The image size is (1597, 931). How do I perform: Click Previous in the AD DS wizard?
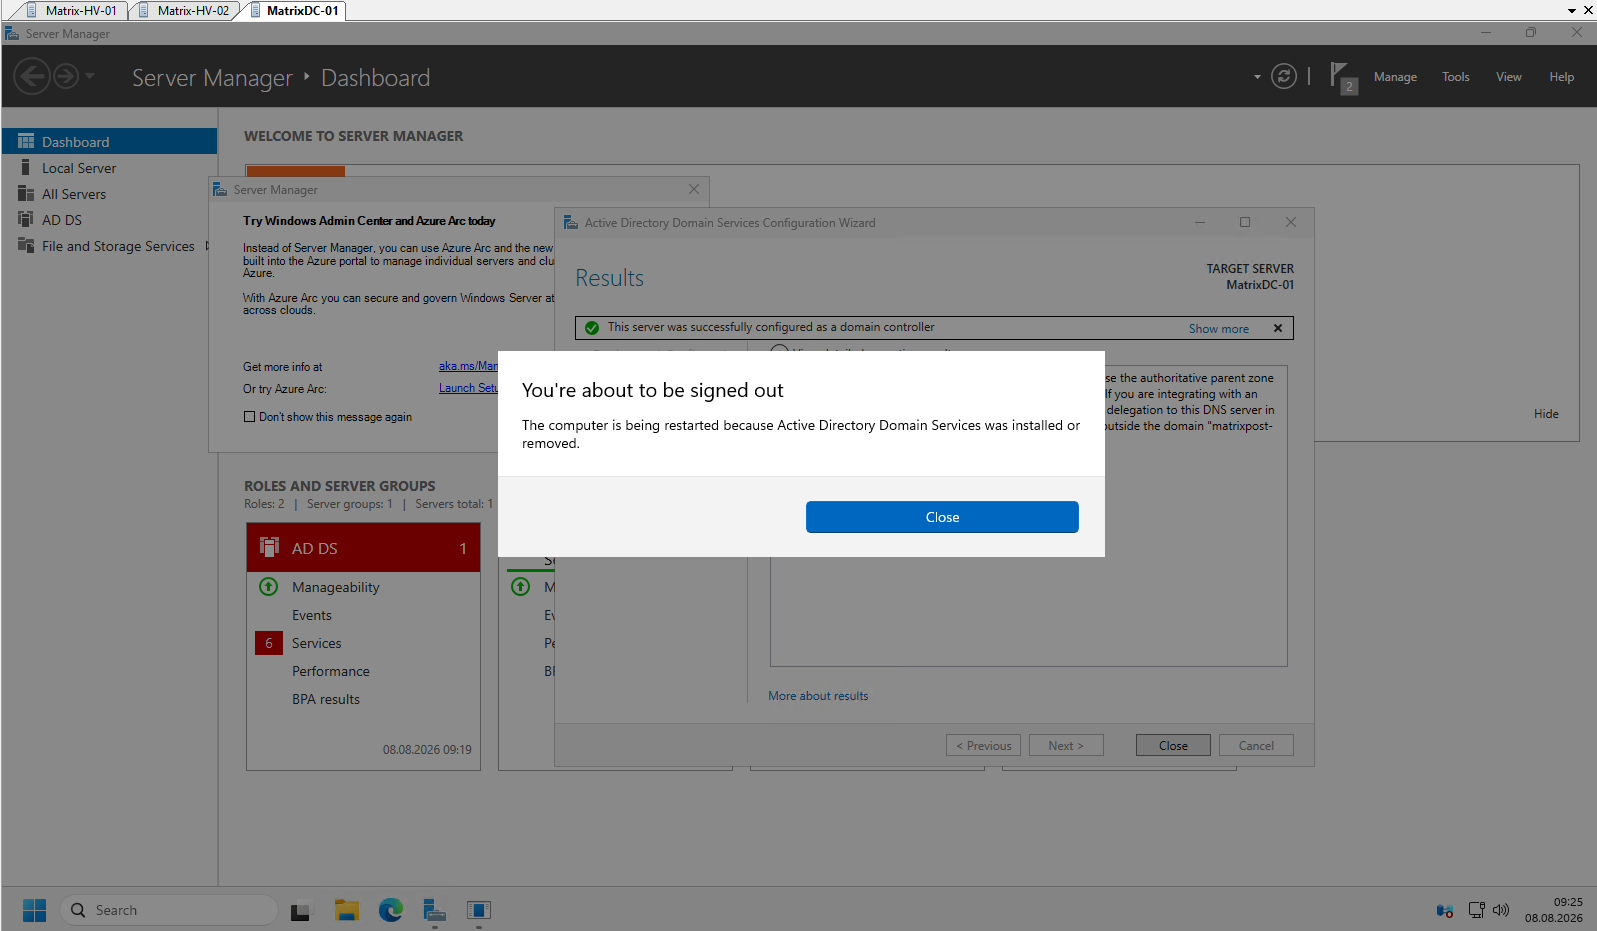coord(984,745)
